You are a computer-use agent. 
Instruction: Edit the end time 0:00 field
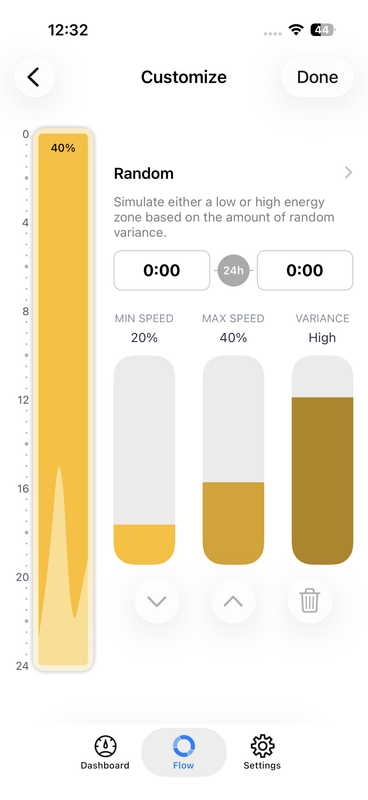click(305, 270)
